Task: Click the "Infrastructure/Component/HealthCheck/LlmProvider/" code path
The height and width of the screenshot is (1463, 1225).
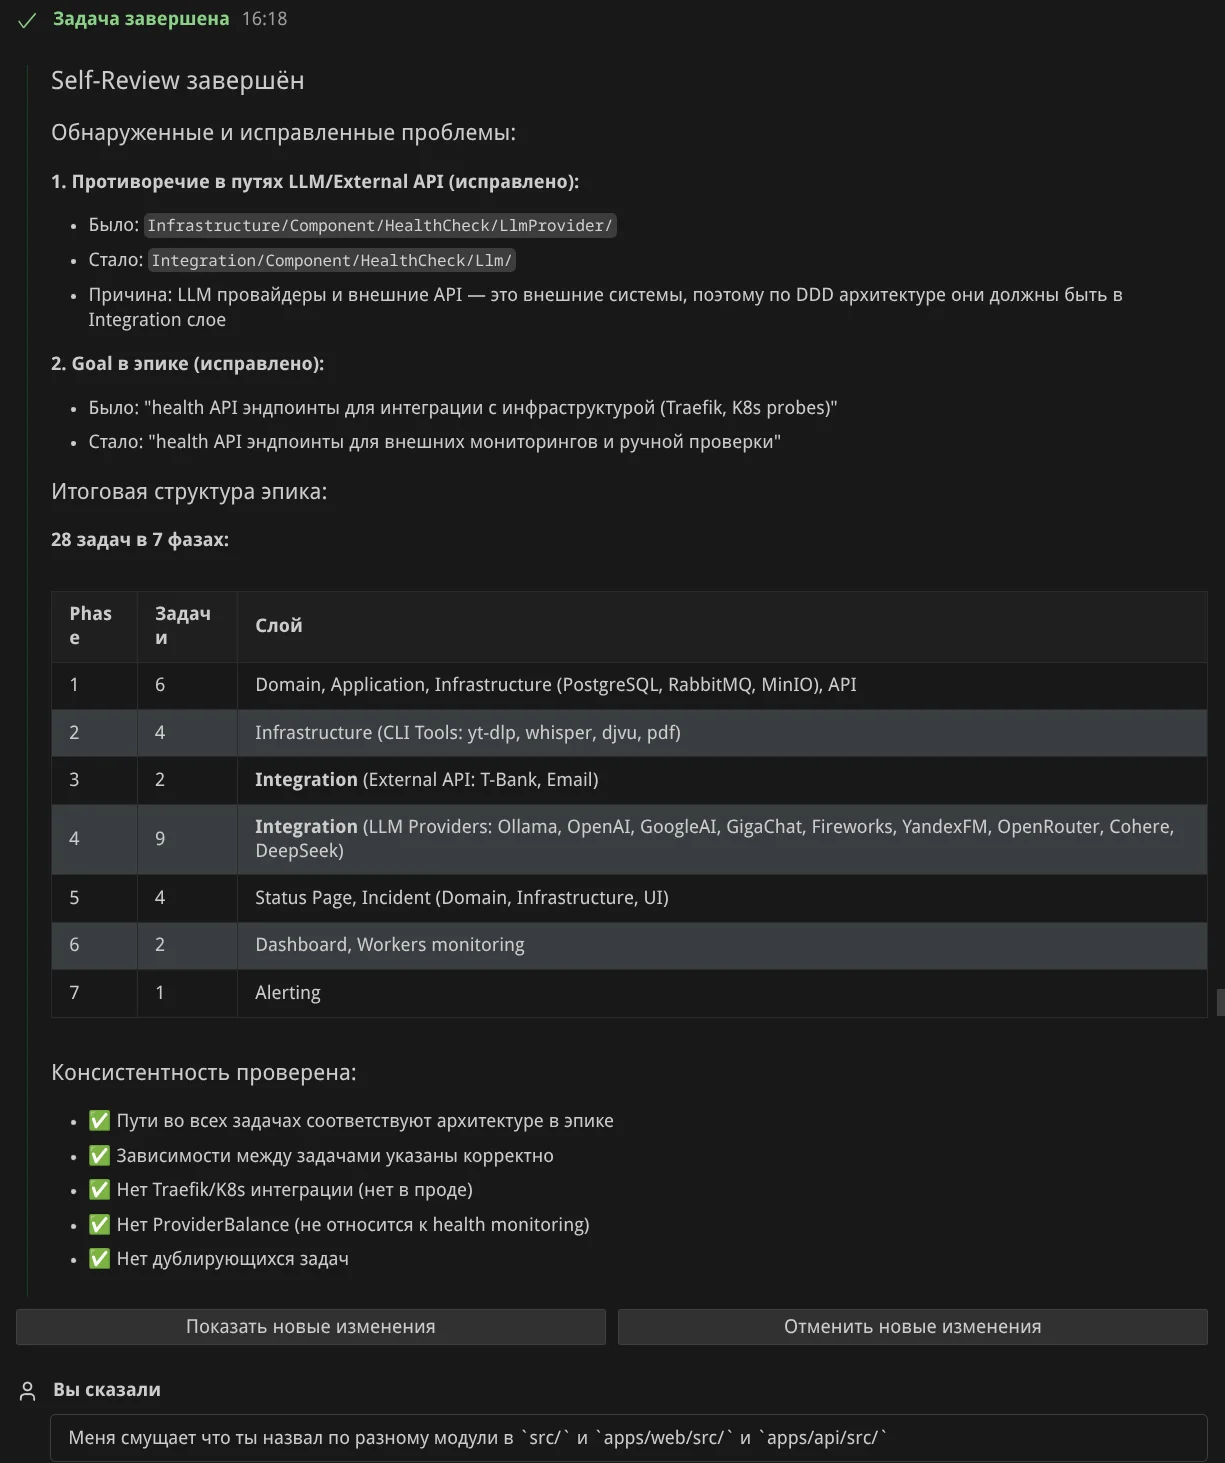Action: point(380,226)
